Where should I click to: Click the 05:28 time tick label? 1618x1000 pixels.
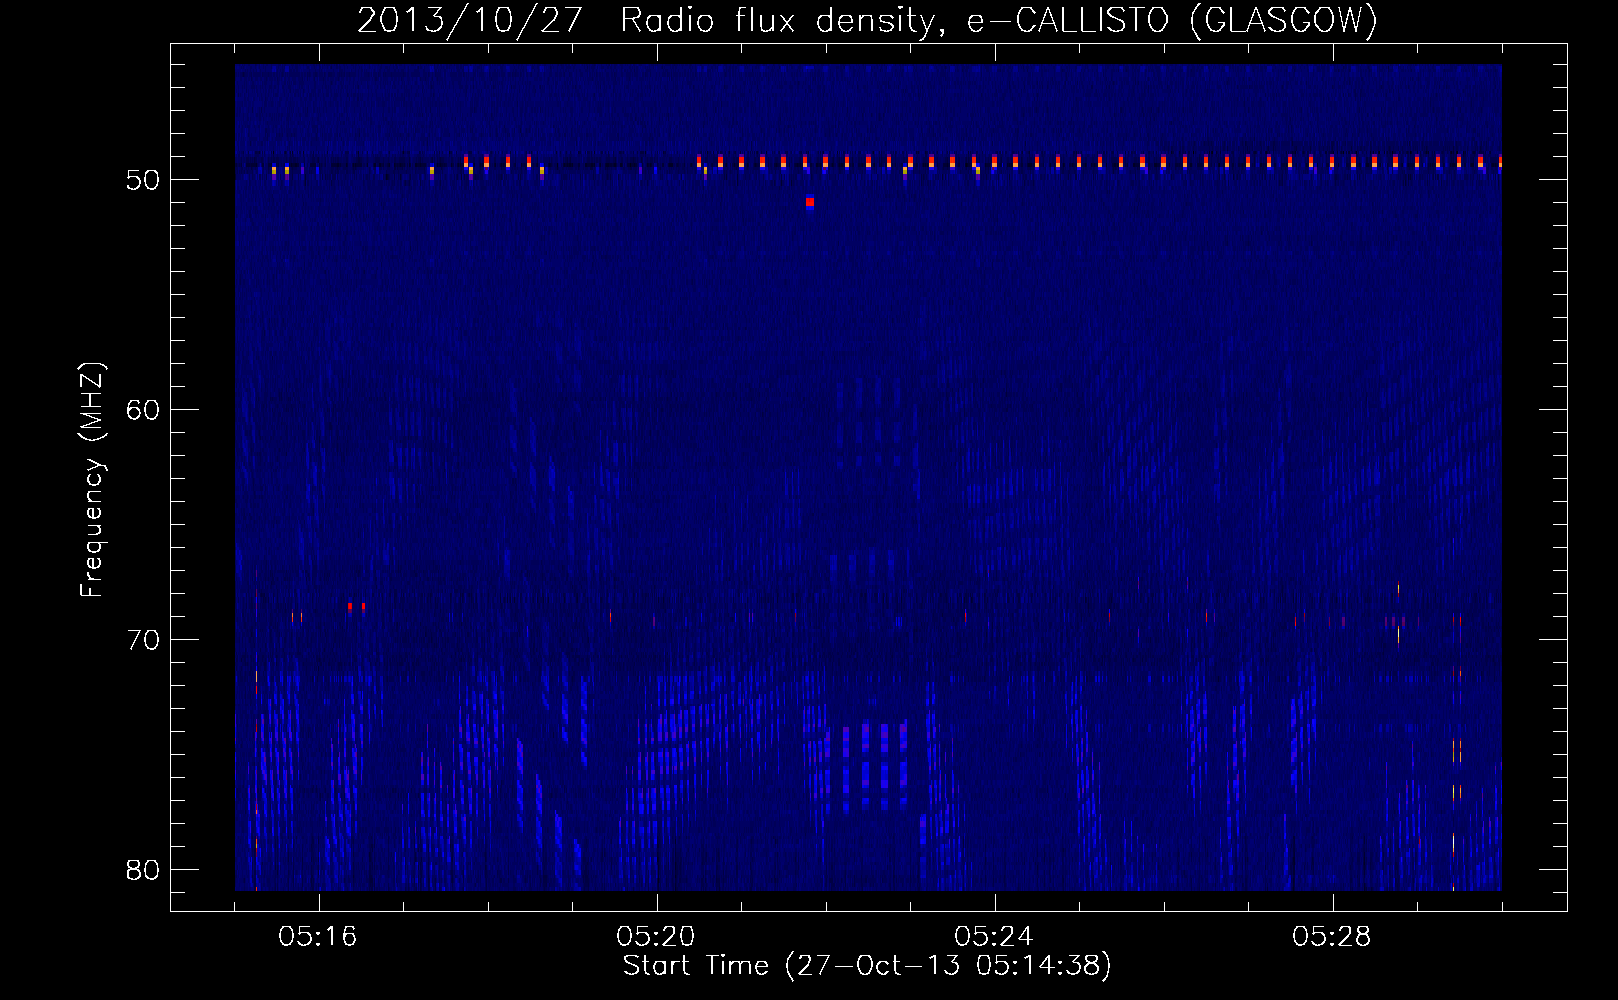(1332, 937)
